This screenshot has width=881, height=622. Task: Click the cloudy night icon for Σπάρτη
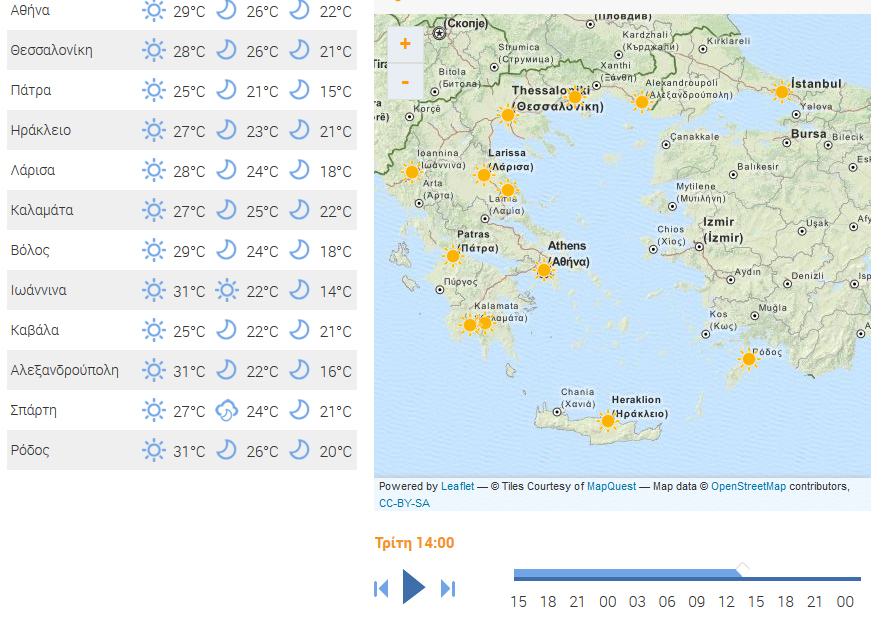pos(227,411)
